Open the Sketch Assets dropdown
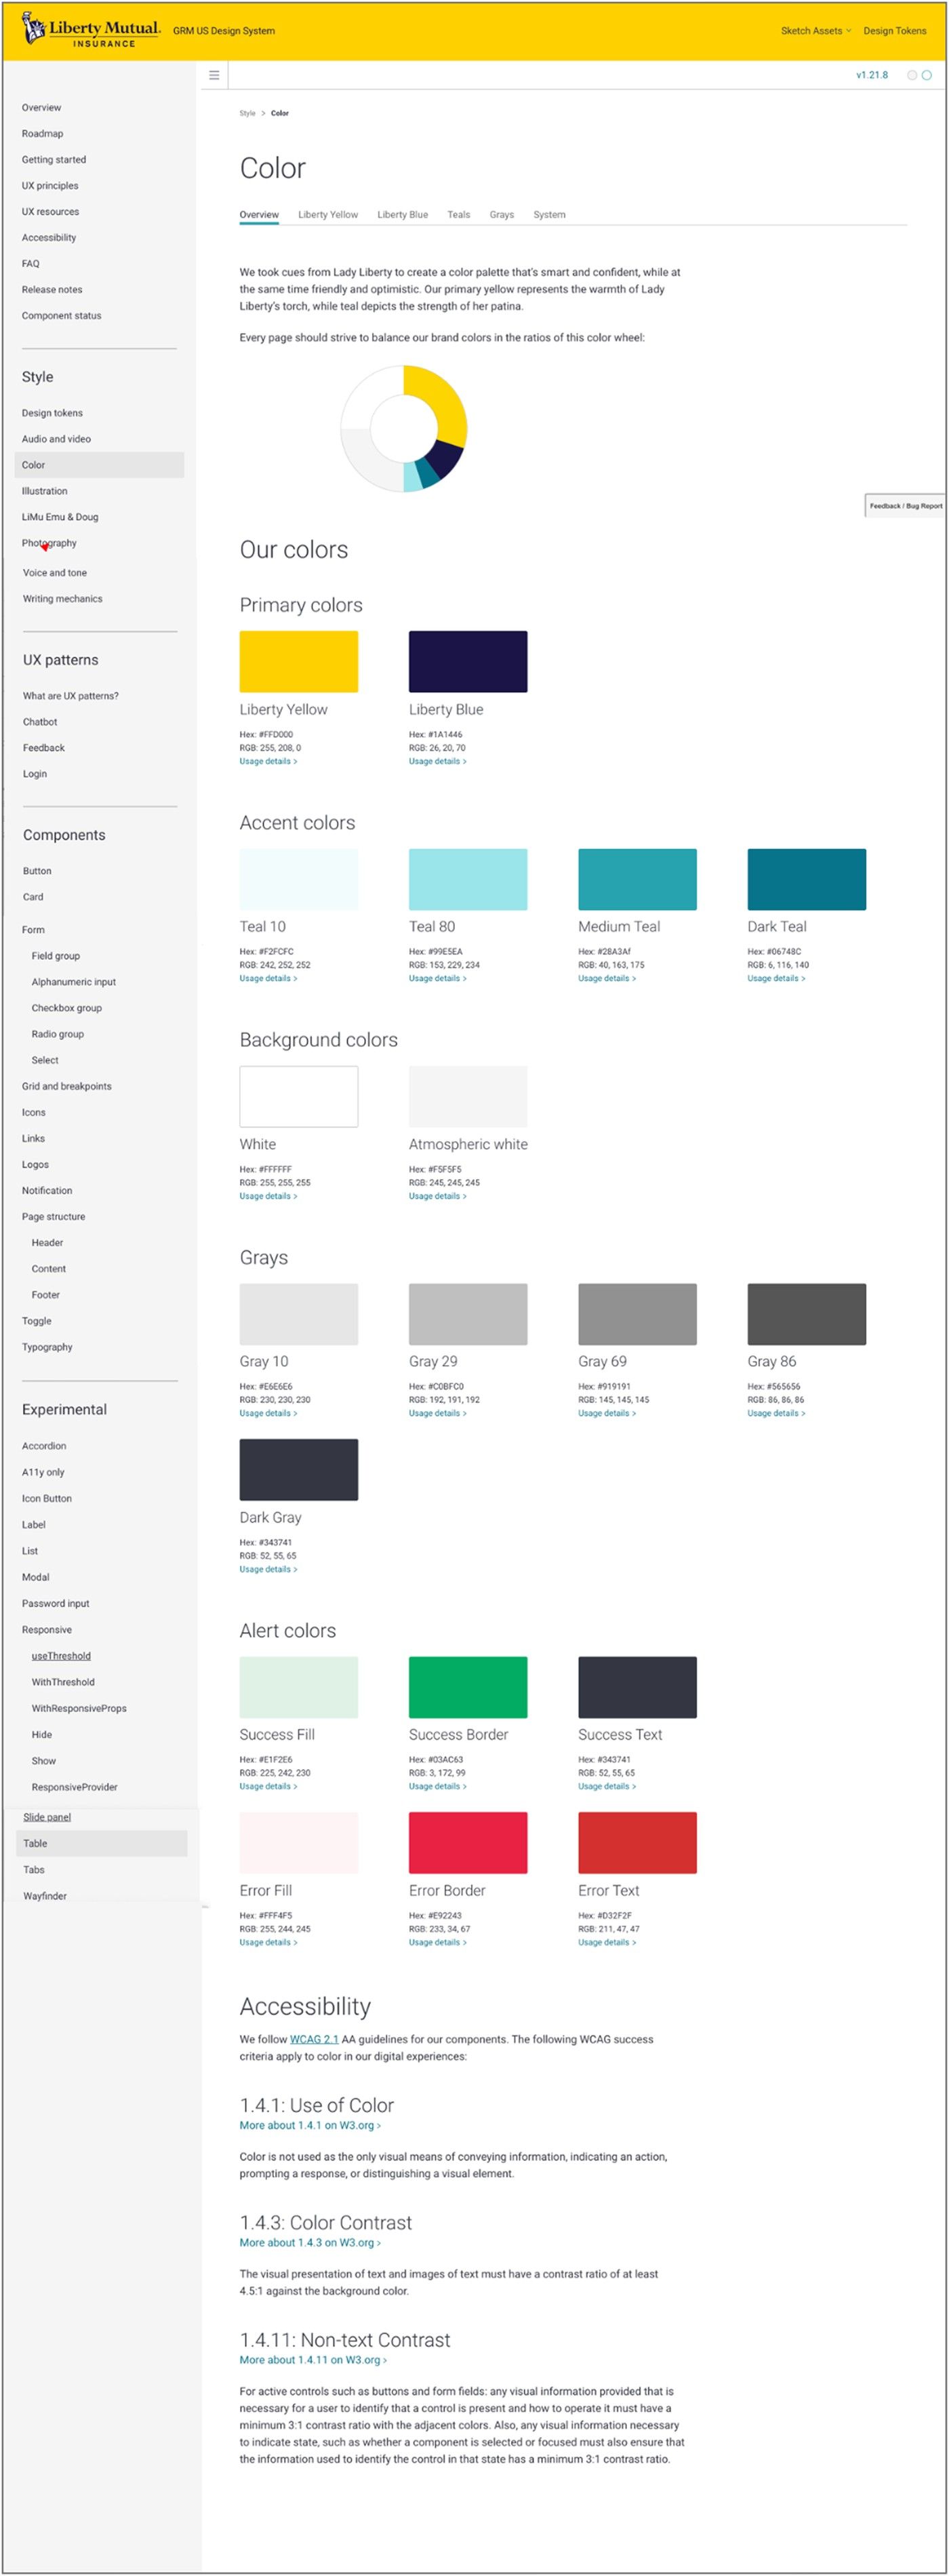 816,31
